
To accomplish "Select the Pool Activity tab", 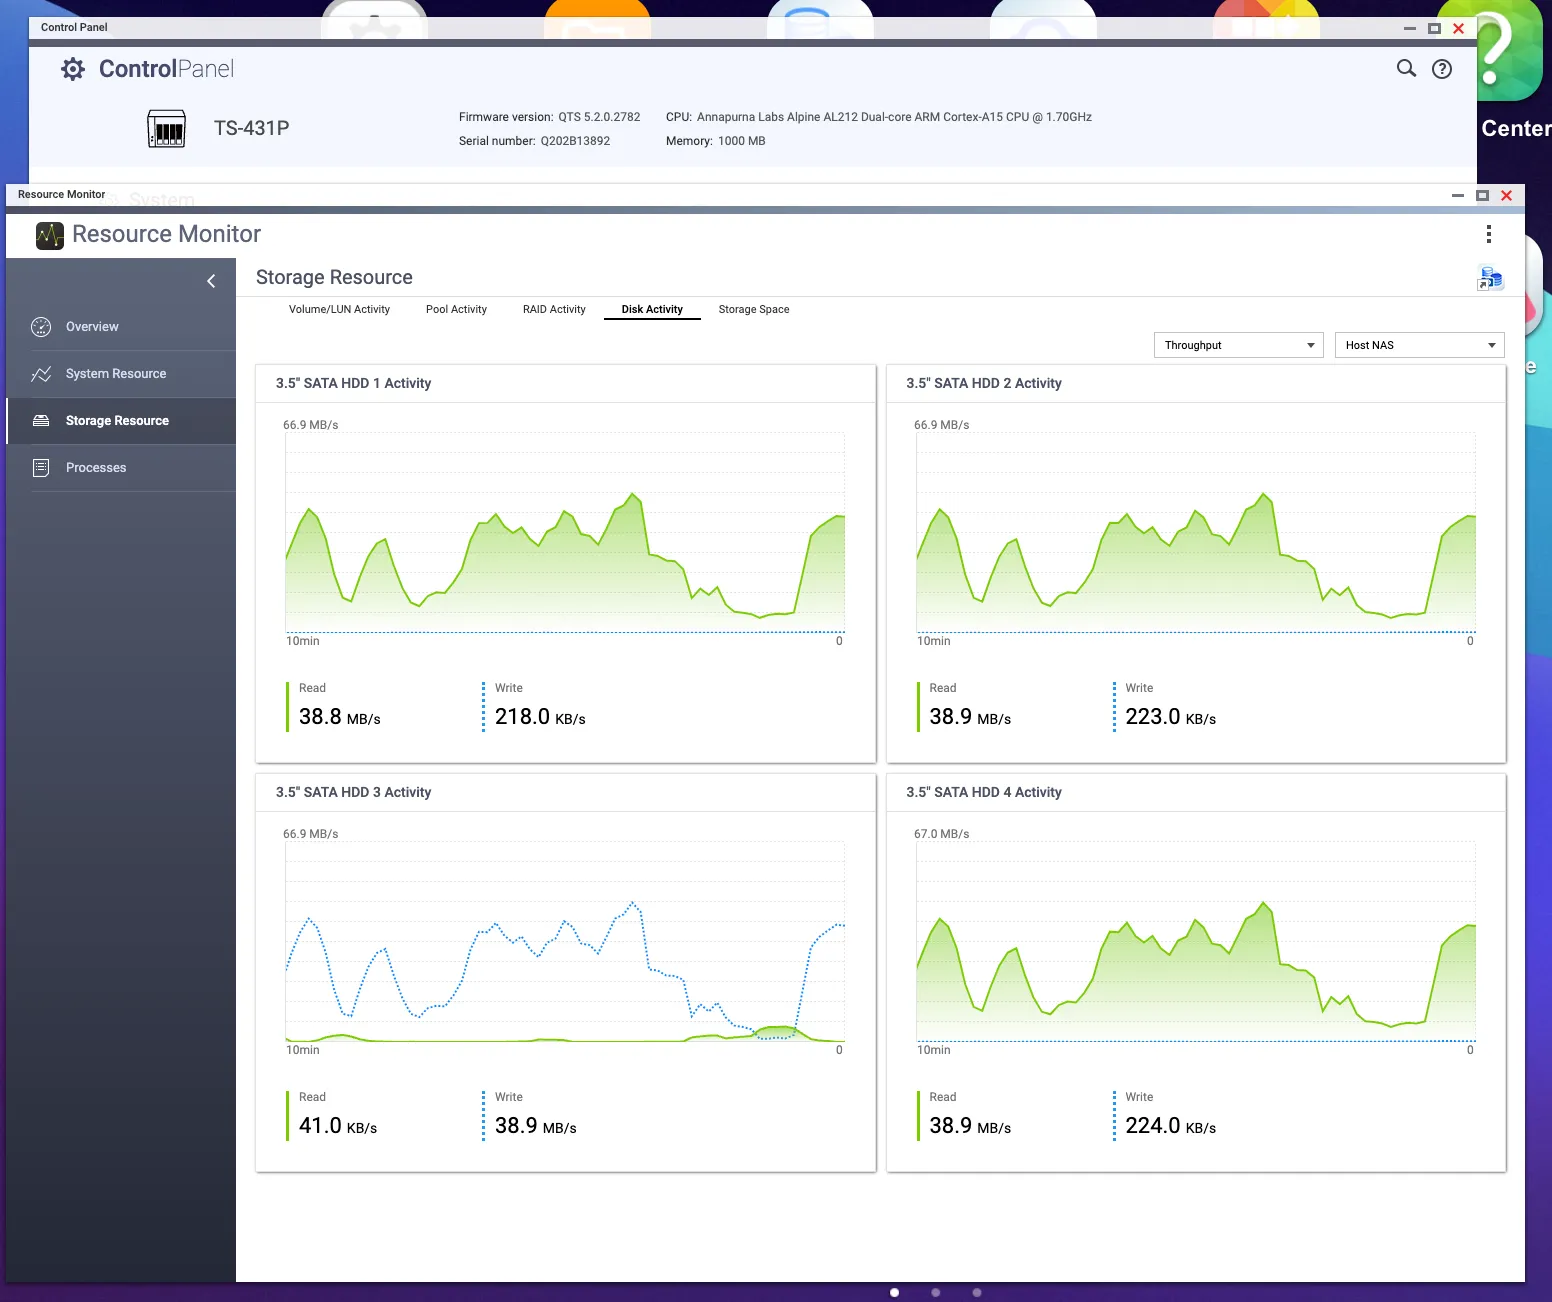I will point(456,309).
